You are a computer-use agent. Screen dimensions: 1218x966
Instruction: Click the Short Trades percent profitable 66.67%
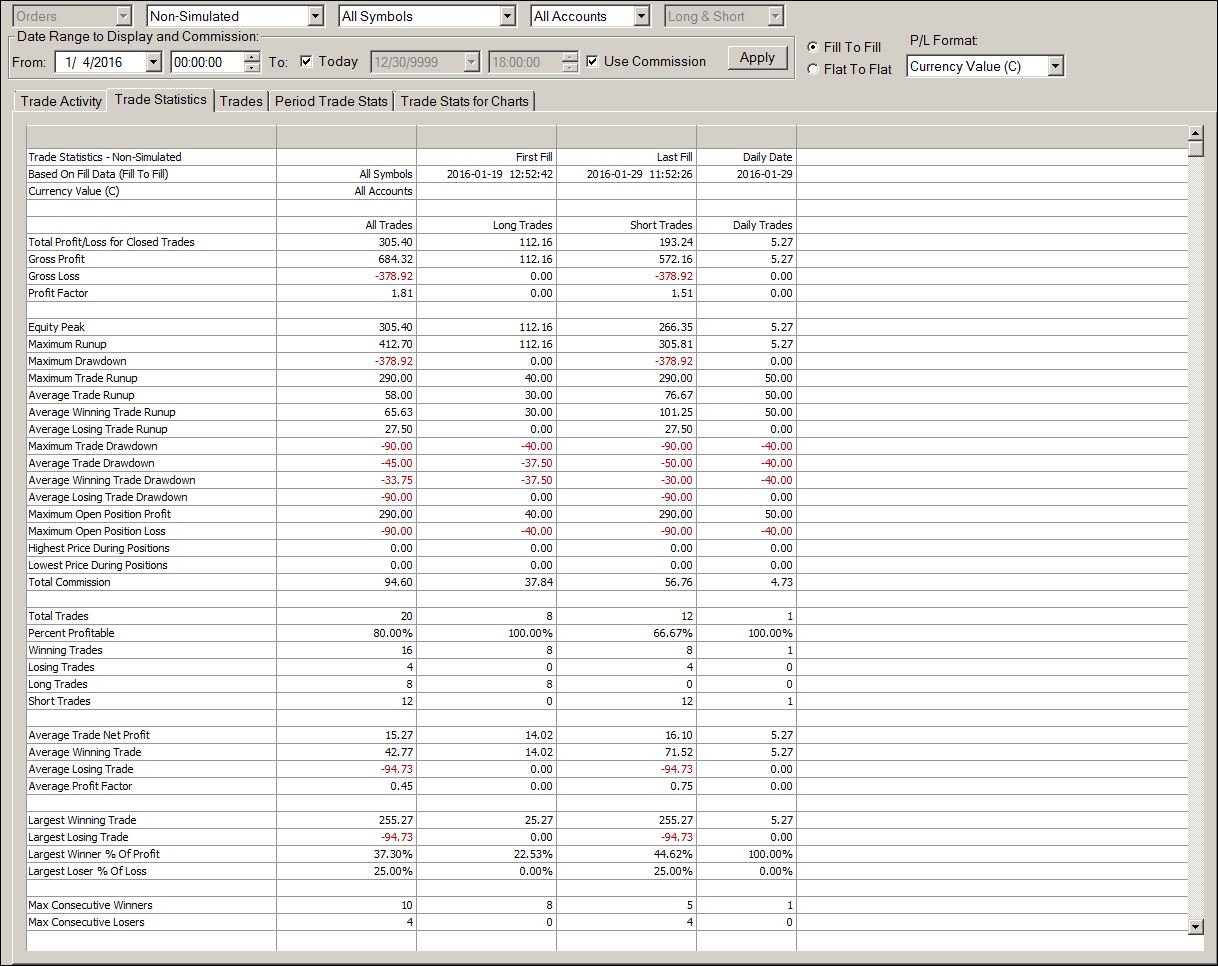[x=673, y=633]
